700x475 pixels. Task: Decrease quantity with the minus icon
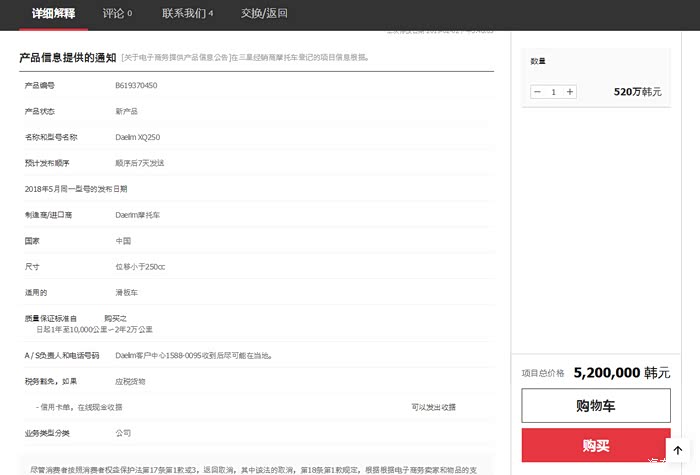[538, 92]
